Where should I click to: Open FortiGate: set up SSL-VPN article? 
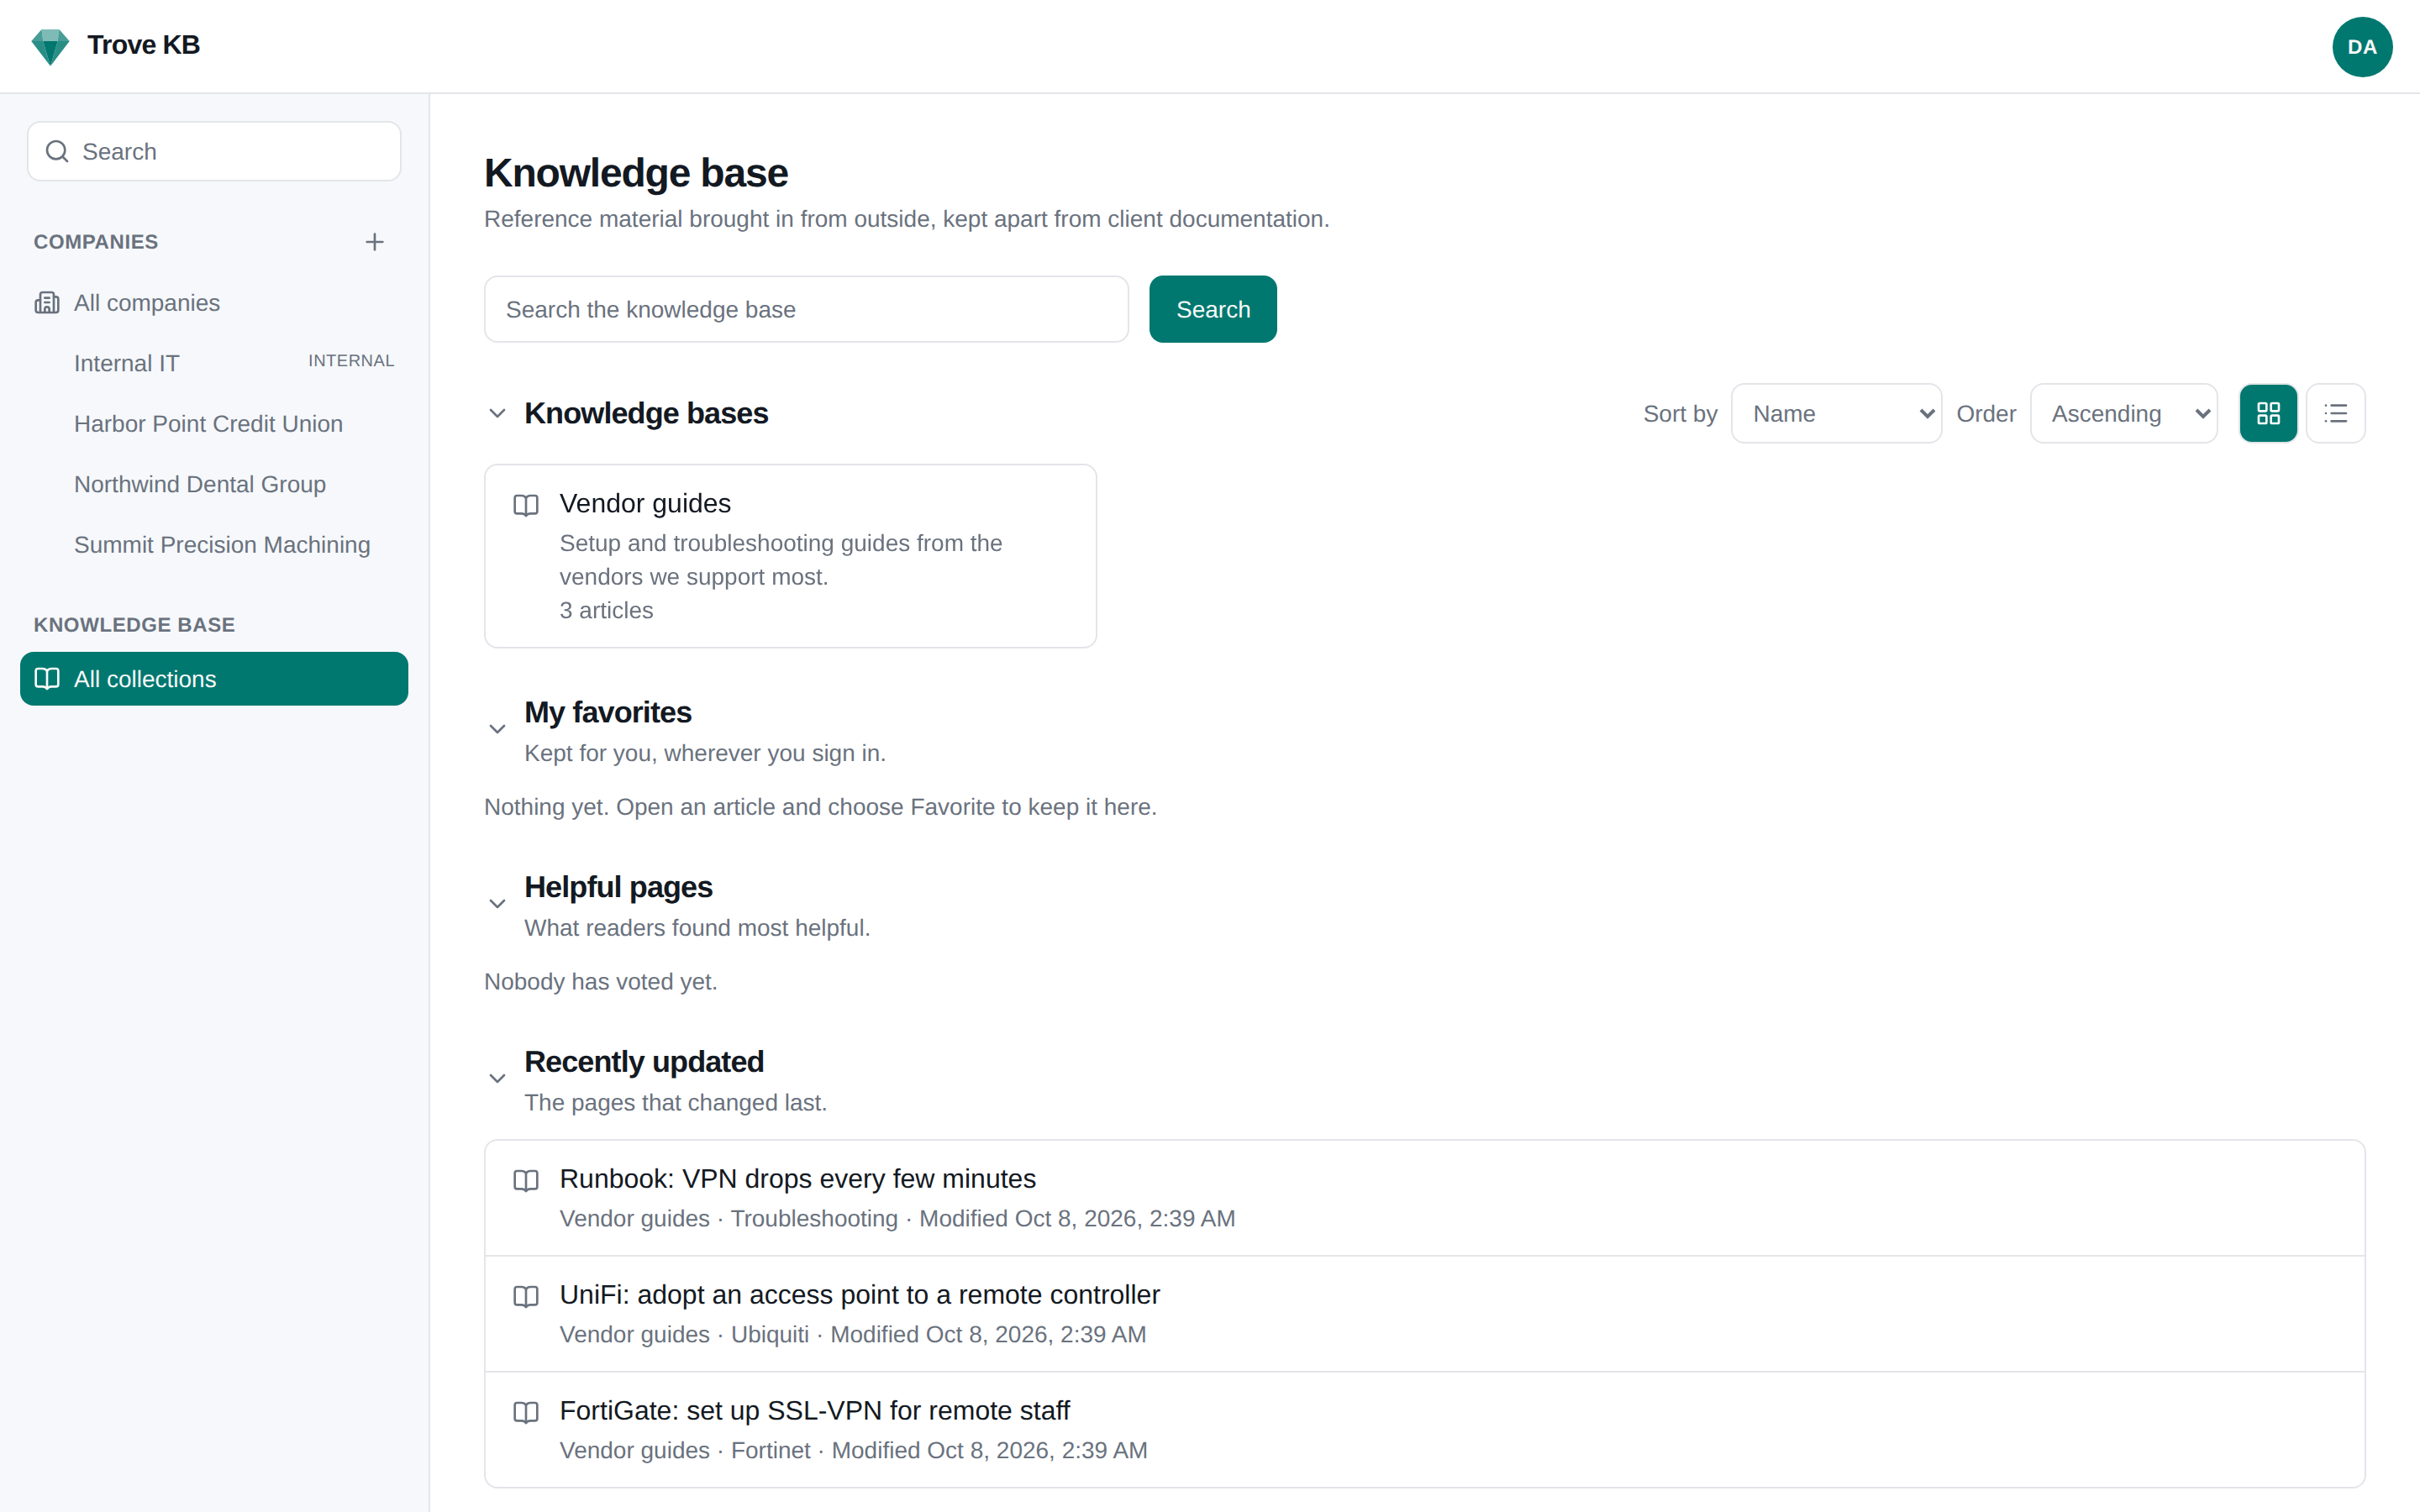814,1411
